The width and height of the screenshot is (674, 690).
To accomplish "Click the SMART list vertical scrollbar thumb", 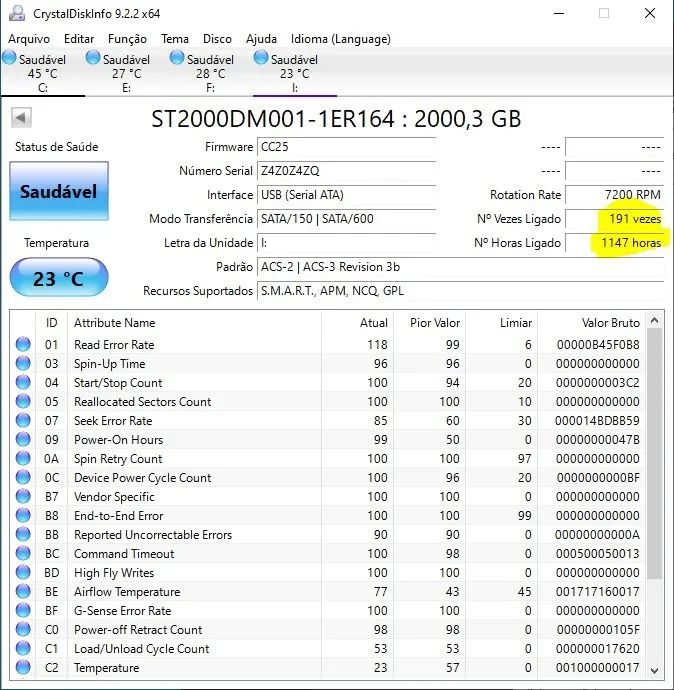I will click(x=654, y=453).
